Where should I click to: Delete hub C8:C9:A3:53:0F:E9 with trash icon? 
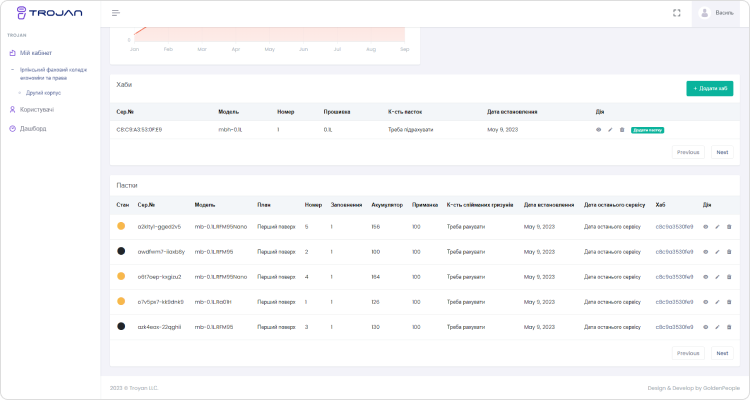pos(622,130)
